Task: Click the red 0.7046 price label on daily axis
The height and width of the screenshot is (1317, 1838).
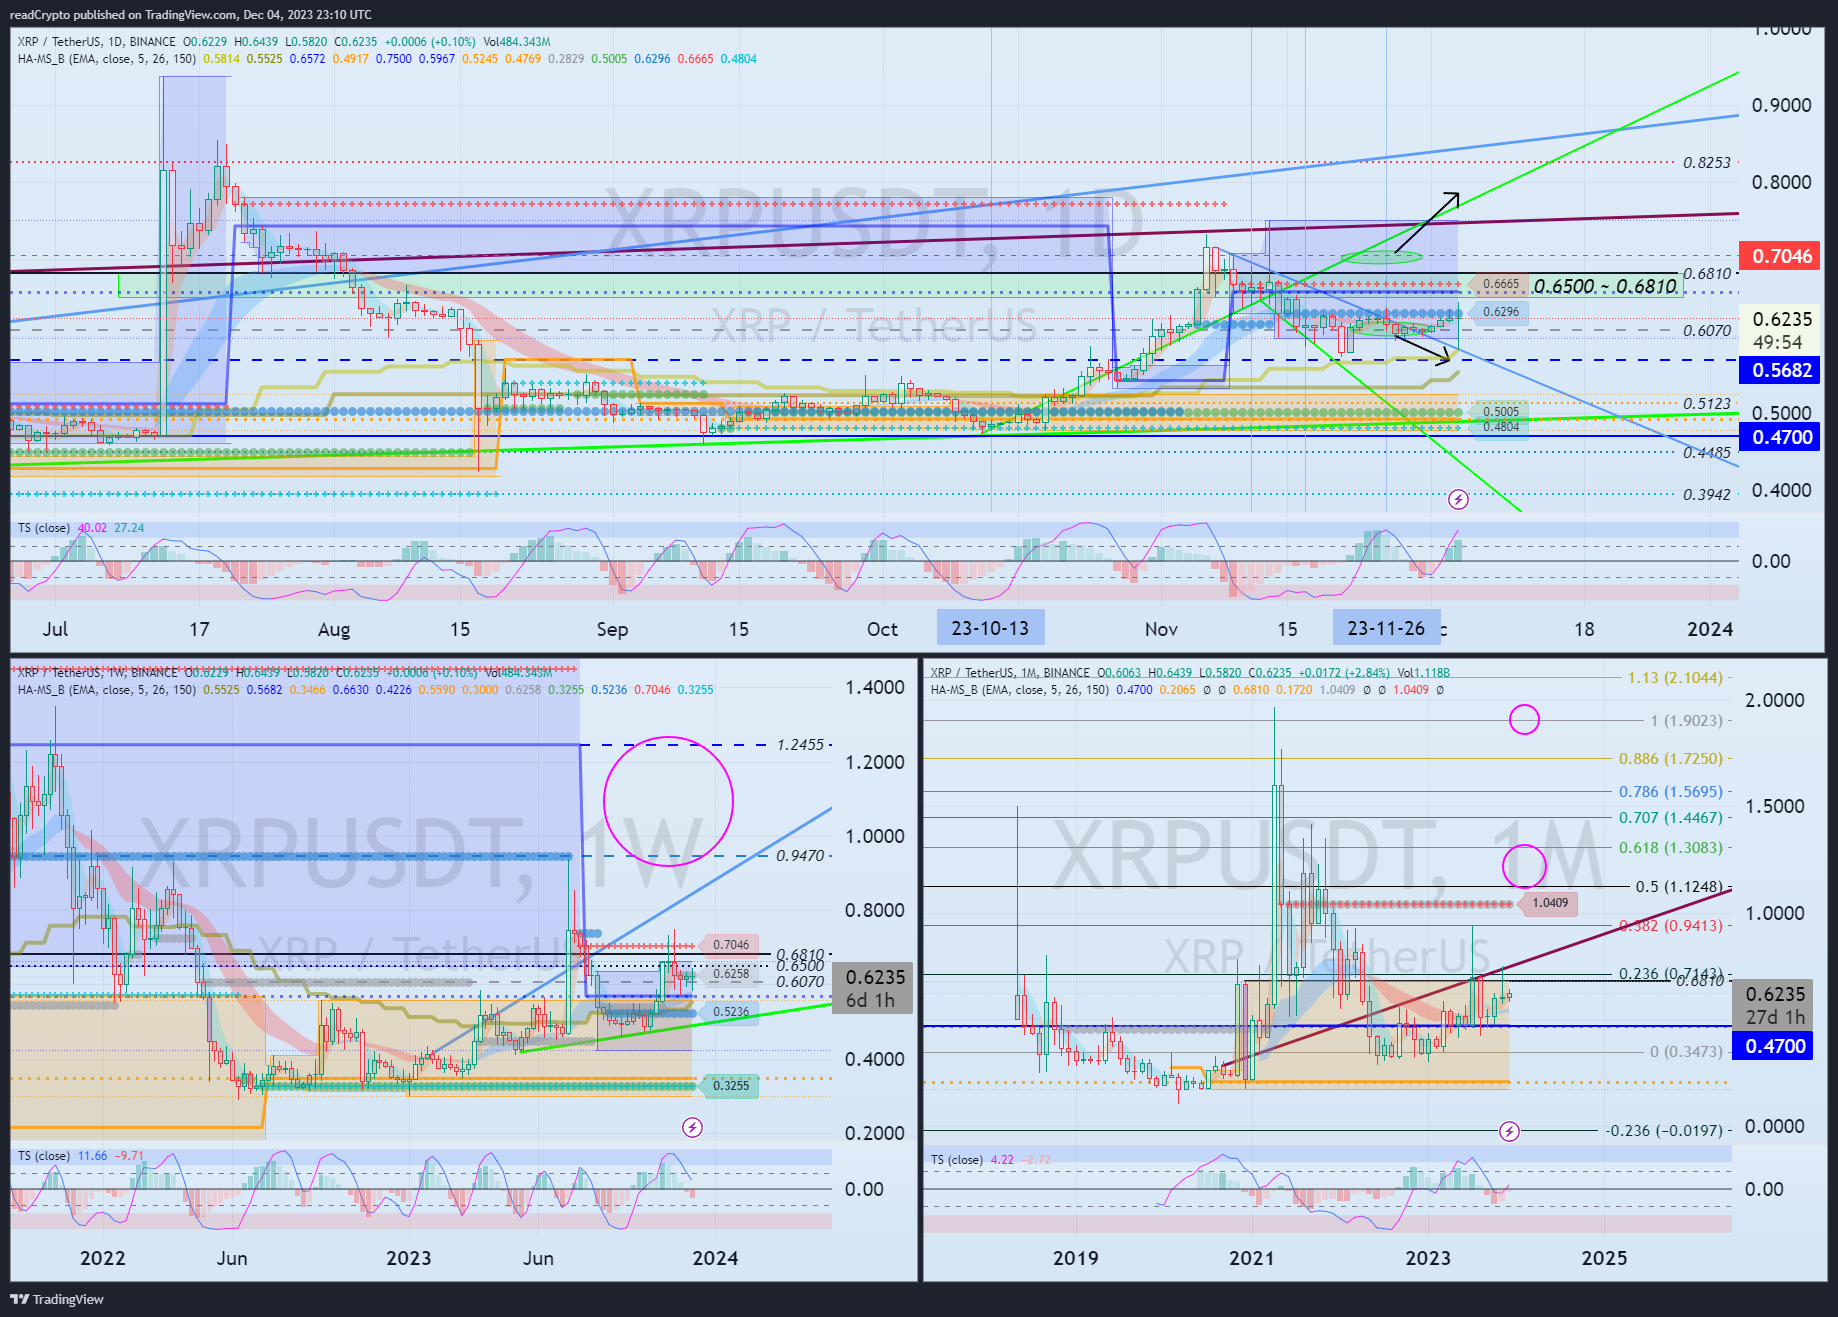Action: point(1781,256)
